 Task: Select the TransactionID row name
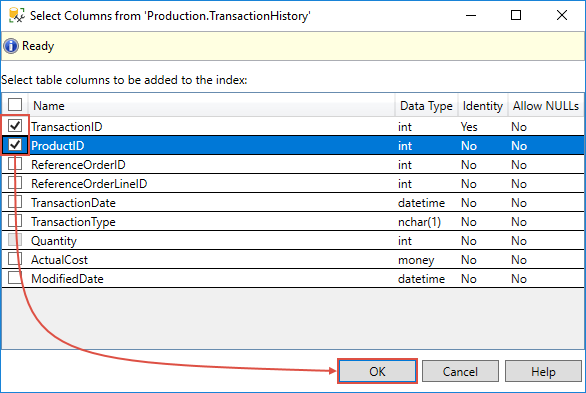(67, 127)
